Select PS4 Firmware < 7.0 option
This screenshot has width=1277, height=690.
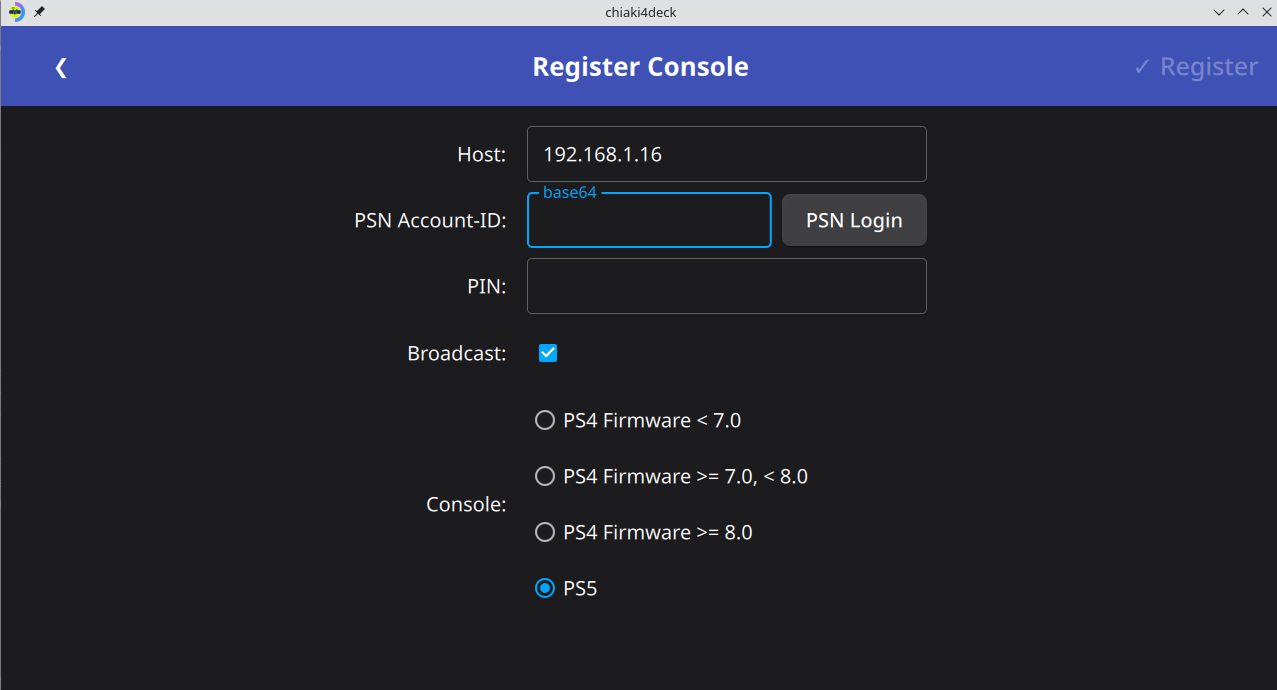pos(639,421)
